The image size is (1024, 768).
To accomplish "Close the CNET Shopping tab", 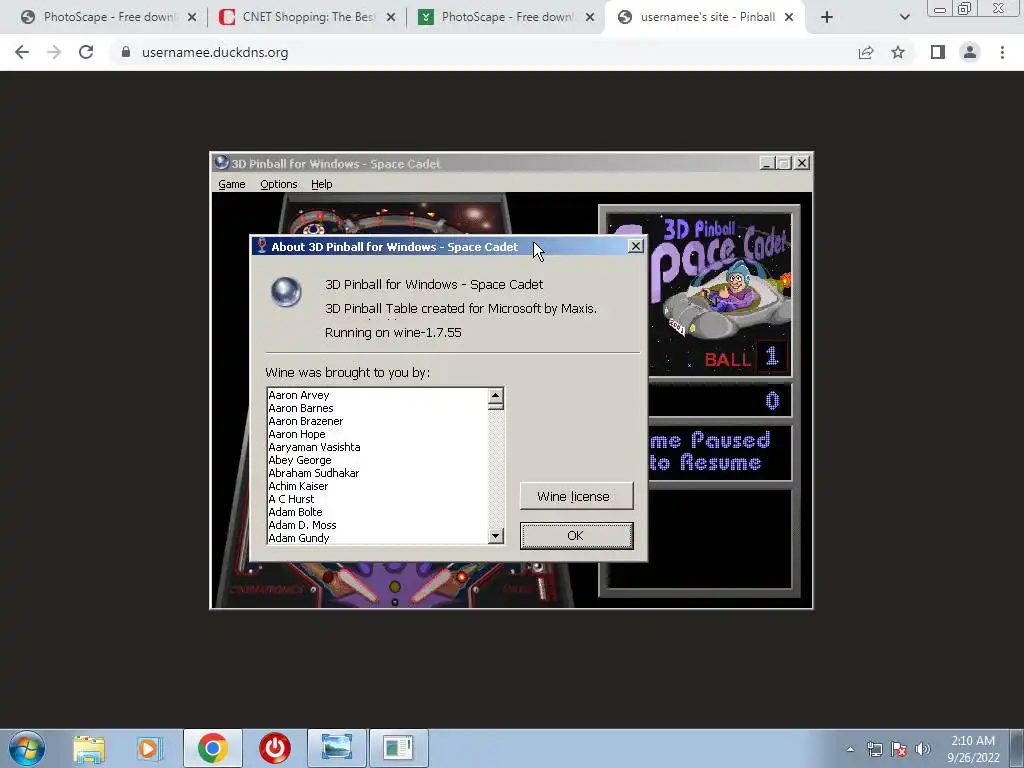I will point(391,18).
